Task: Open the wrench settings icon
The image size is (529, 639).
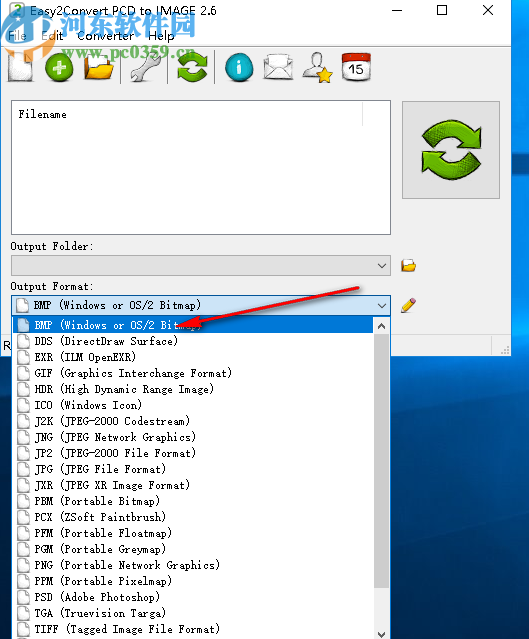Action: [145, 68]
